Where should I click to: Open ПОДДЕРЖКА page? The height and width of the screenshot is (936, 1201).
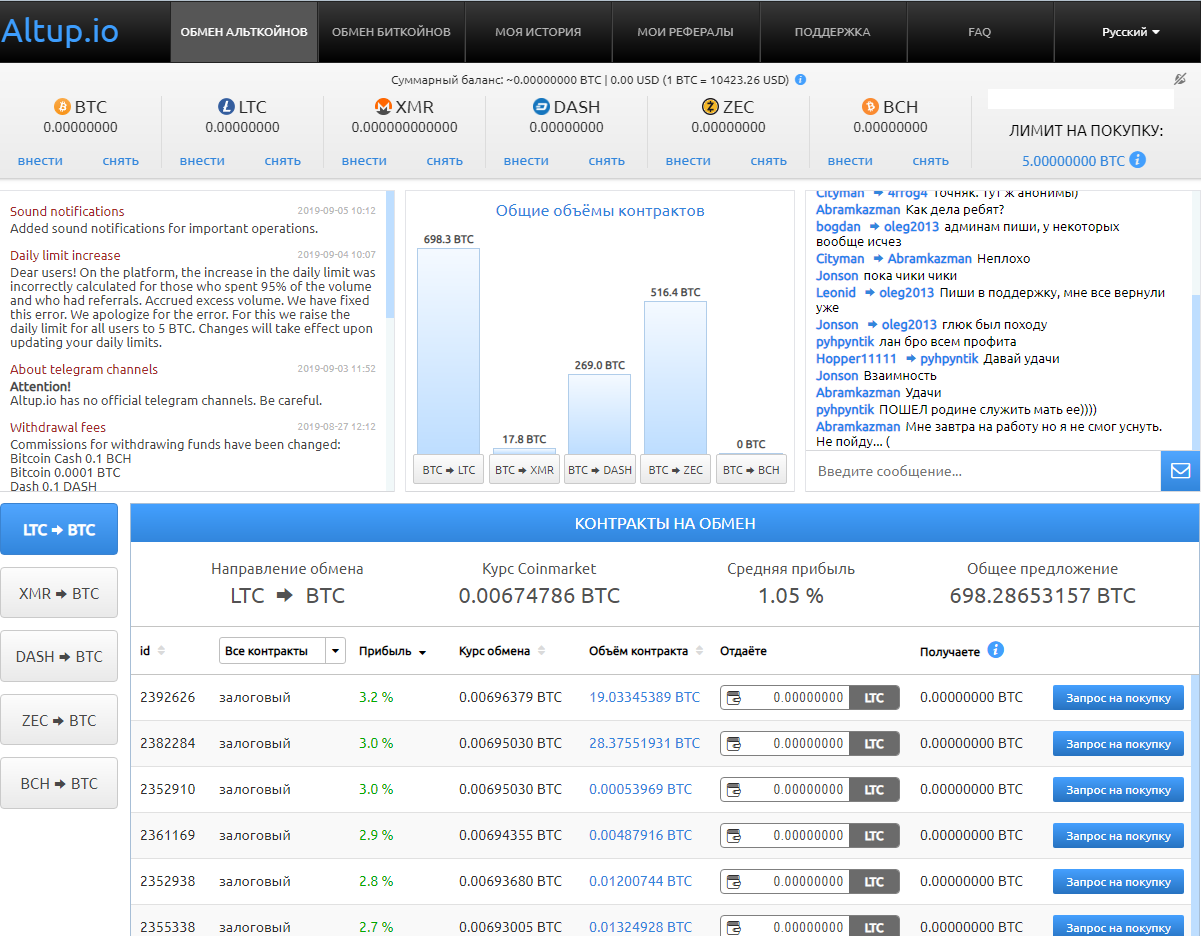pyautogui.click(x=833, y=32)
